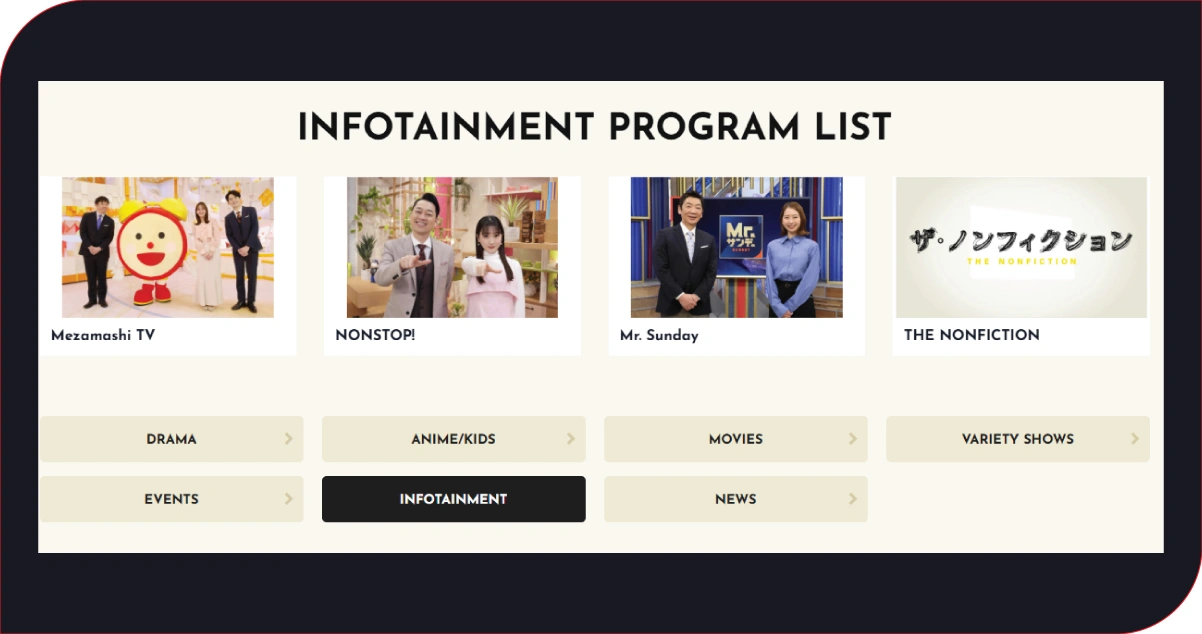Select the ANIME/KIDS category button

(454, 439)
